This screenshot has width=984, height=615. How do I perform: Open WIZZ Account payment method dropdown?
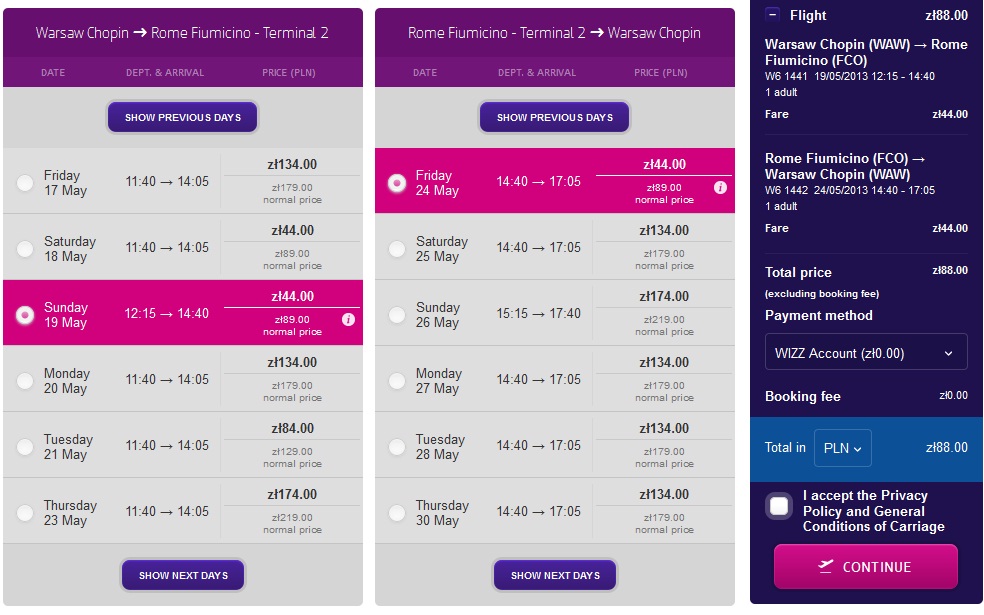(x=866, y=352)
